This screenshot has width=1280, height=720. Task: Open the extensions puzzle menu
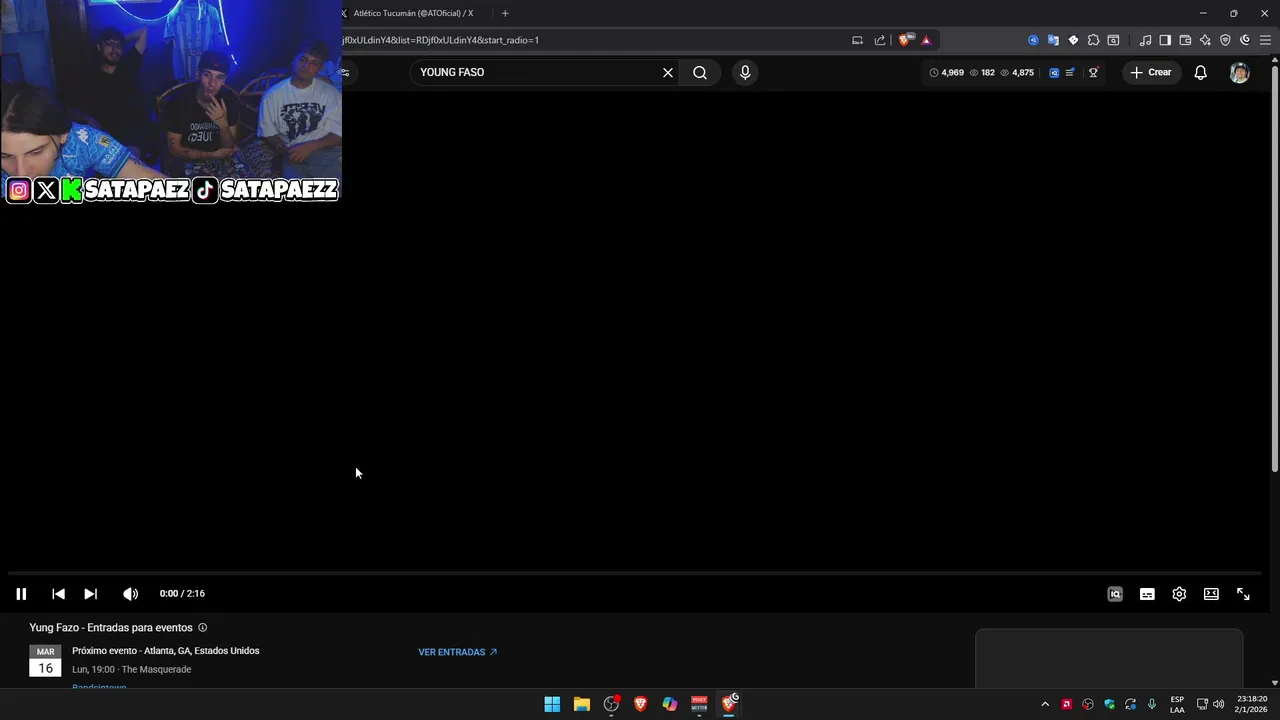(x=1093, y=40)
